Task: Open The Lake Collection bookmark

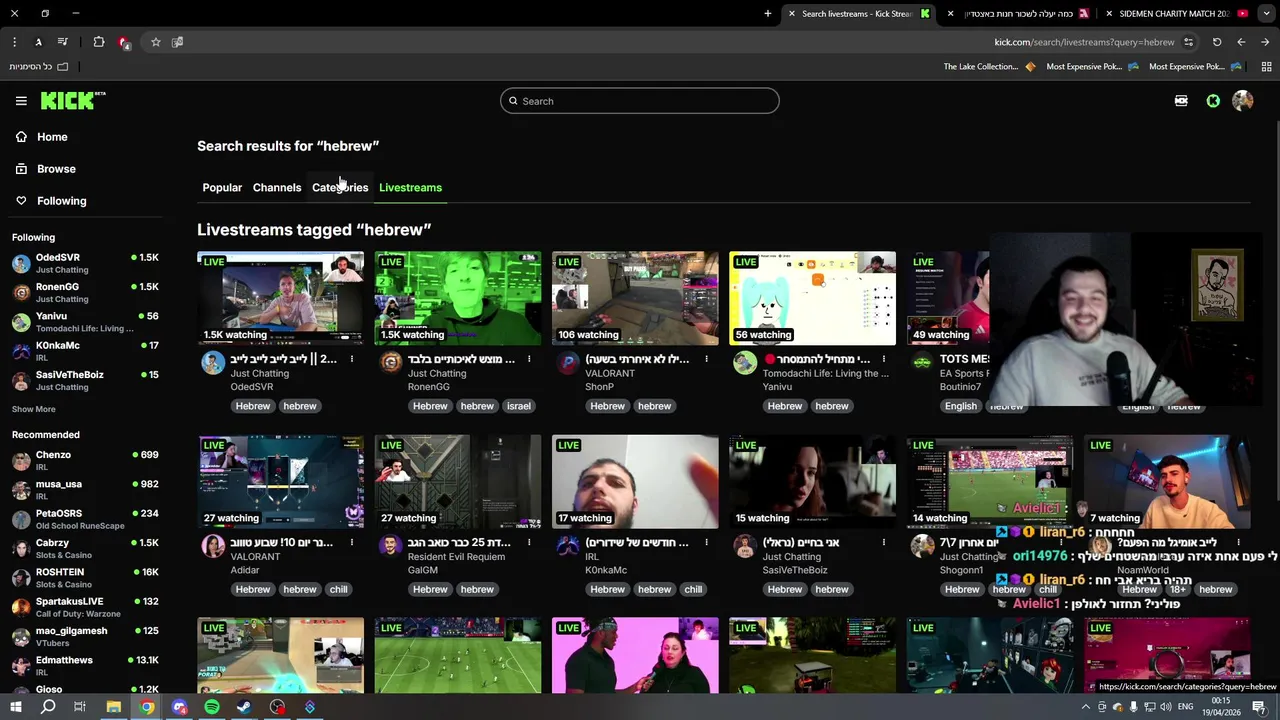Action: (x=988, y=66)
